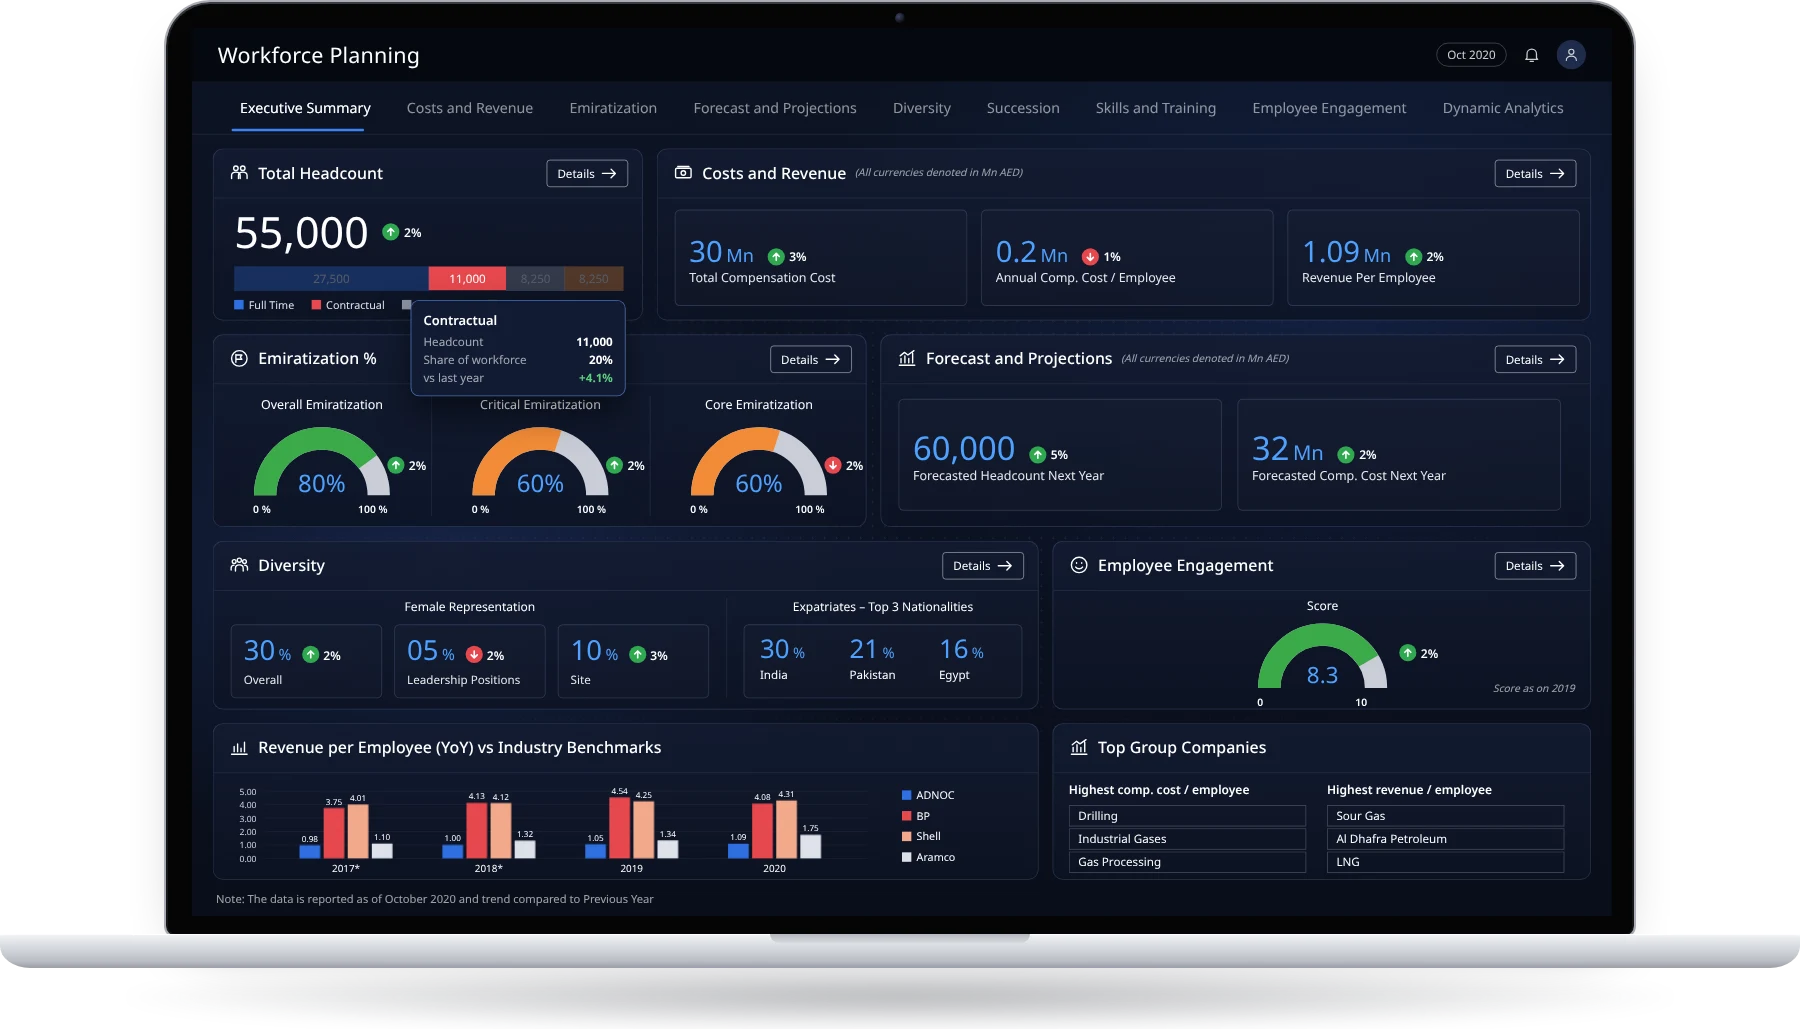
Task: Click the Top Group Companies chart icon
Action: [1079, 747]
